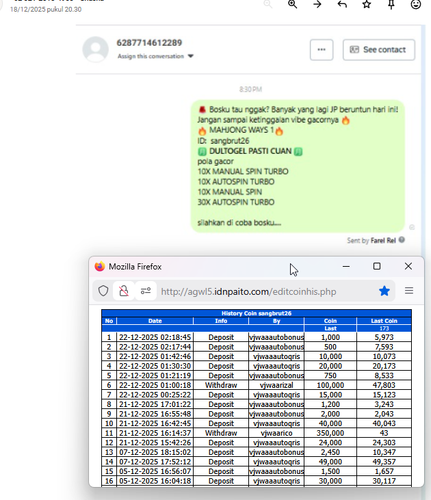Click the reply curved arrow icon
Viewport: 431px width, 500px height.
(342, 4)
